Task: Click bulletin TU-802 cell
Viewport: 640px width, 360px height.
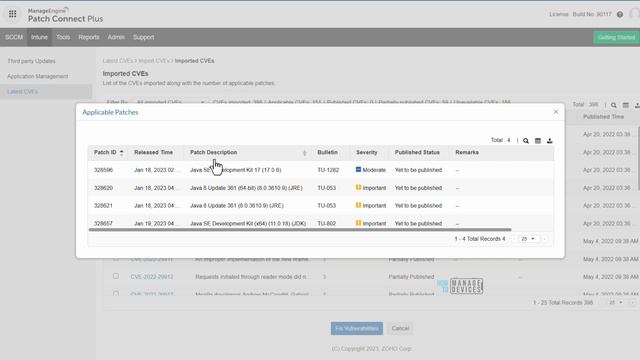Action: point(327,223)
